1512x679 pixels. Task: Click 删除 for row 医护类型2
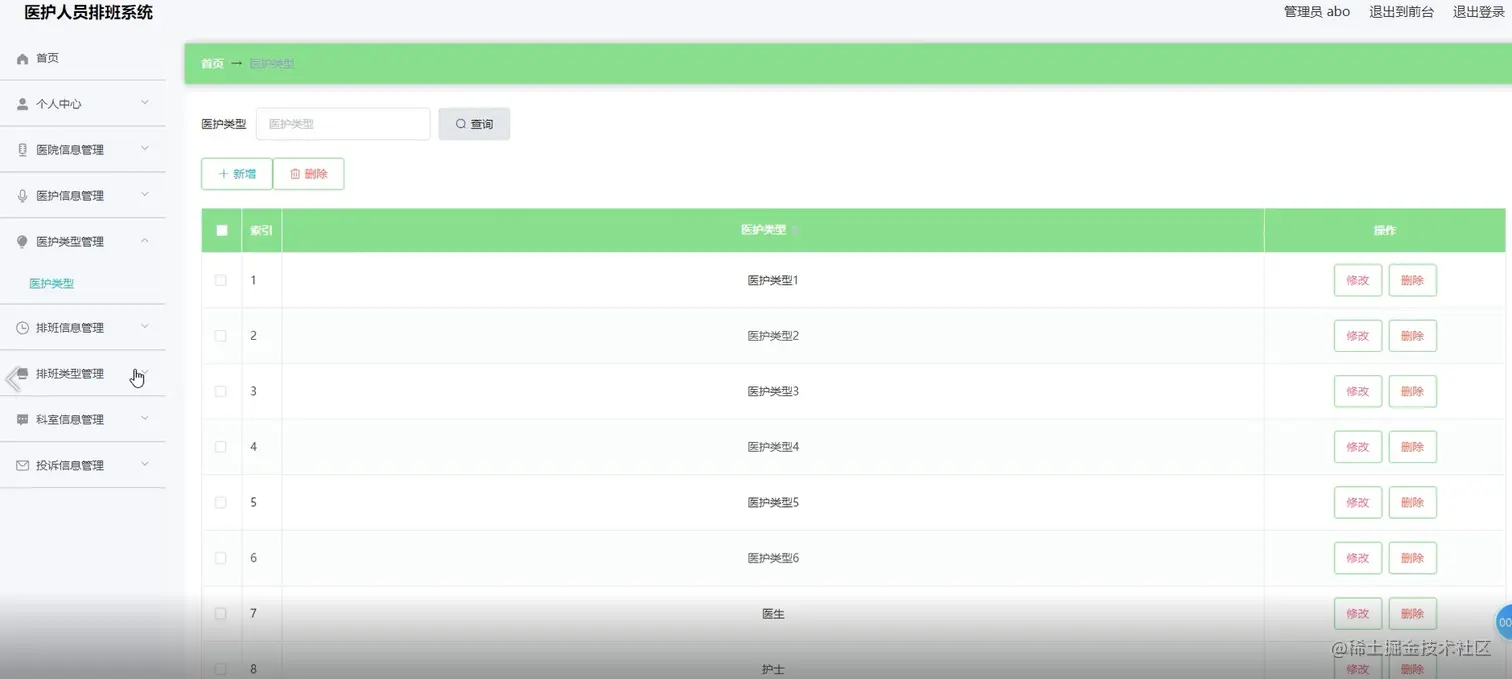(1413, 336)
